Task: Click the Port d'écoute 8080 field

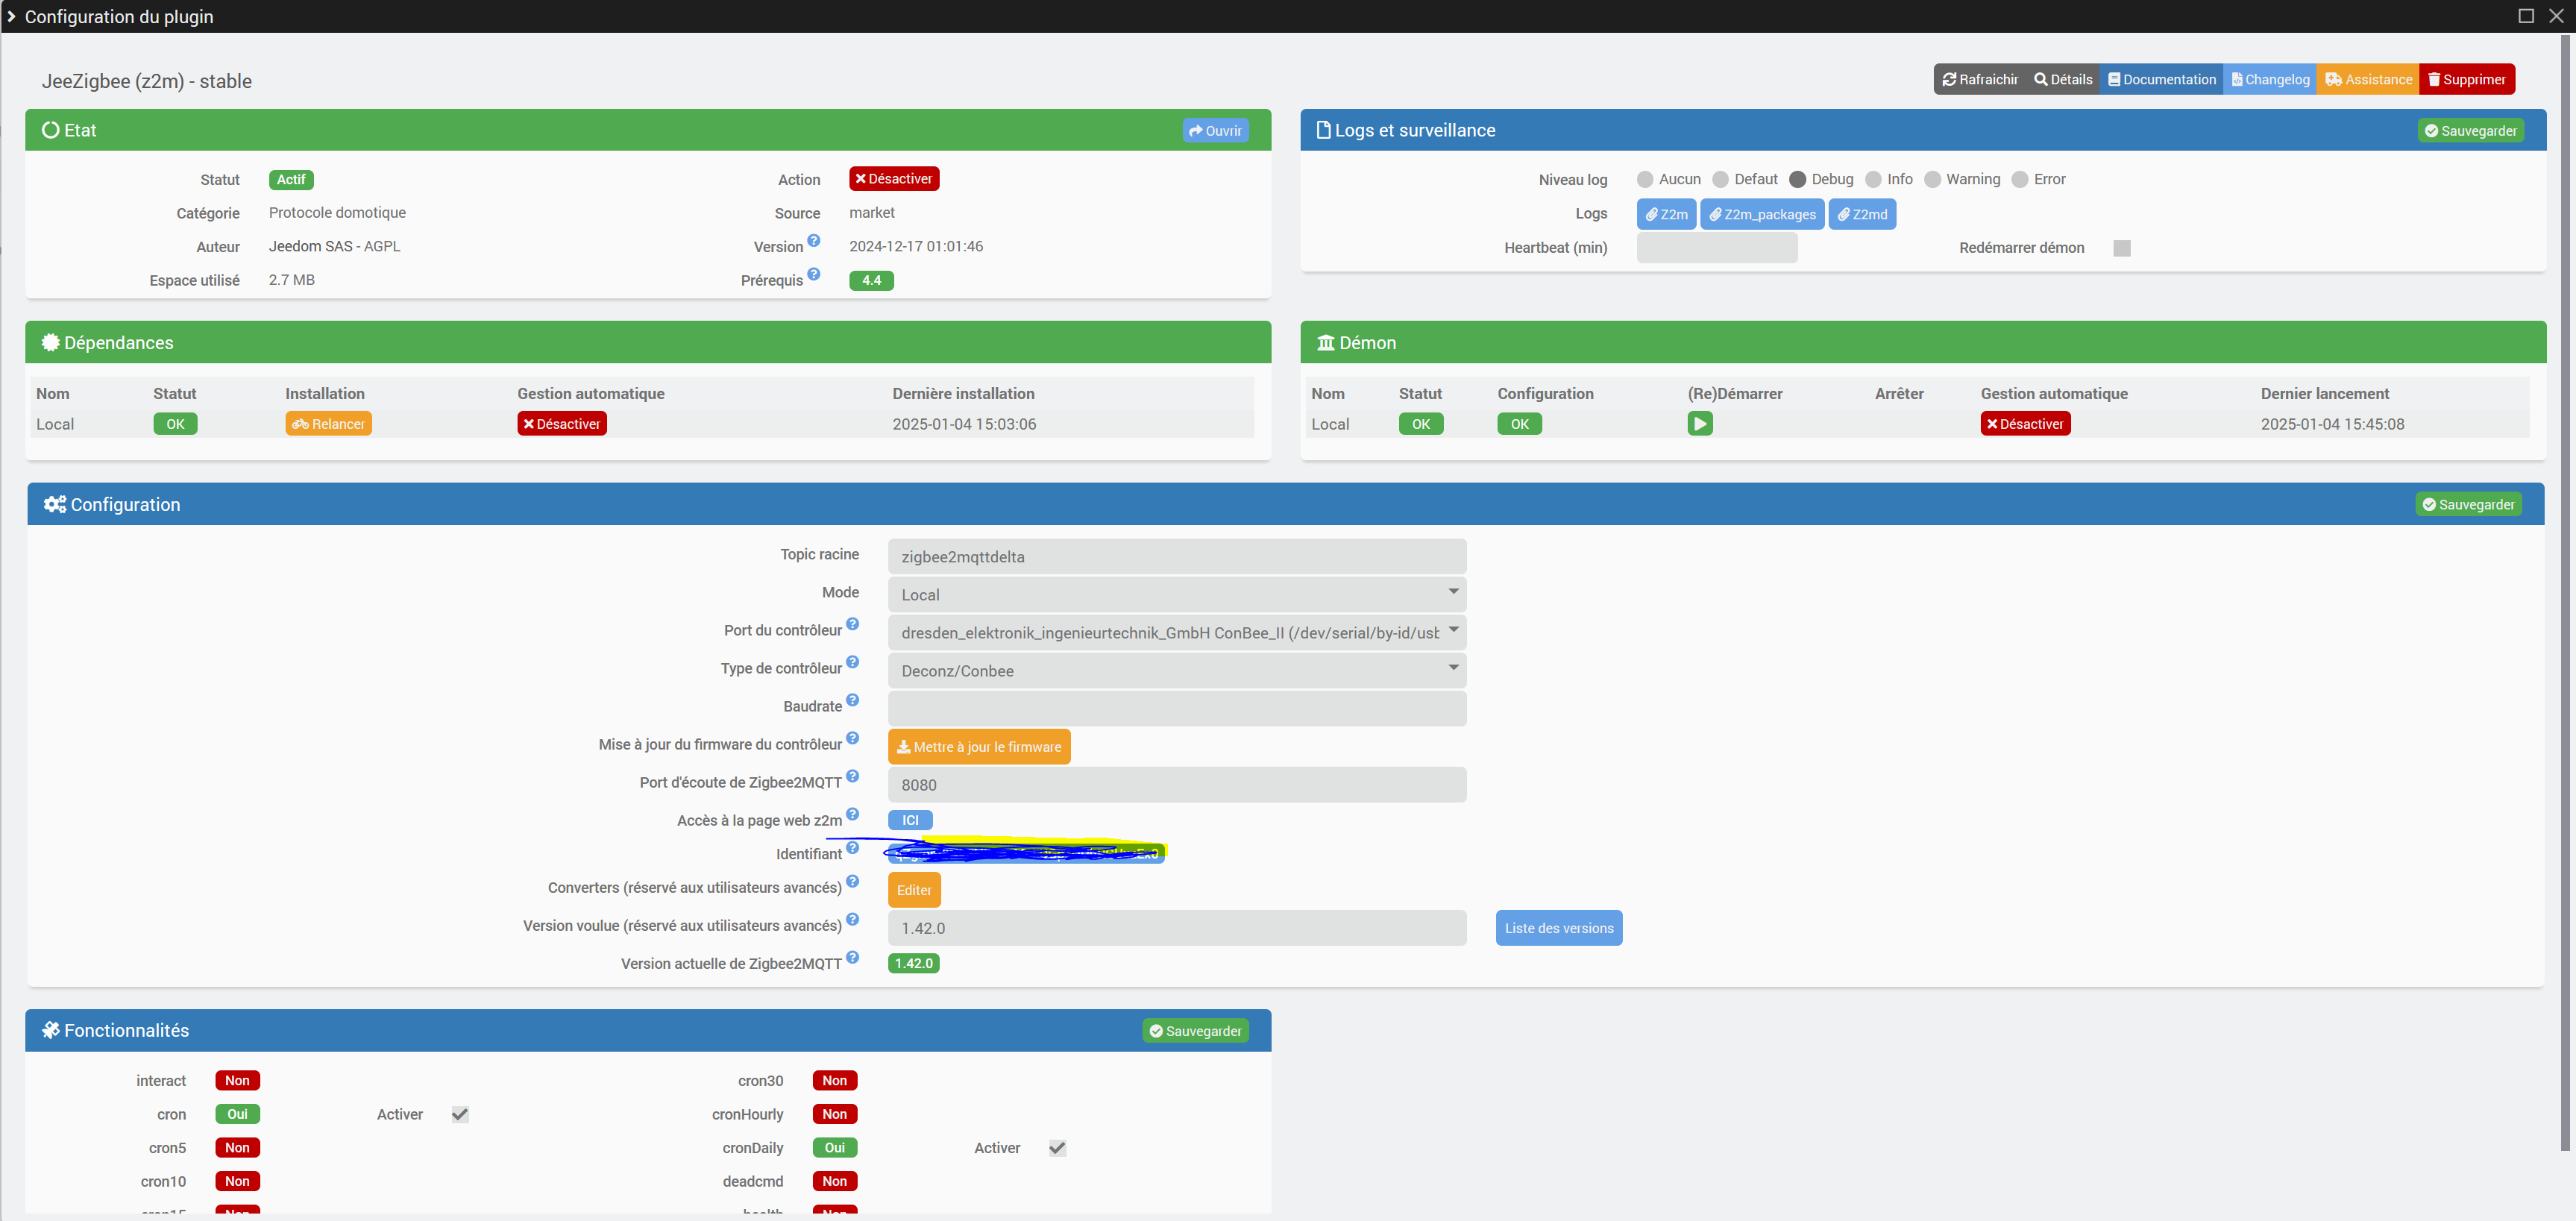Action: coord(1177,785)
